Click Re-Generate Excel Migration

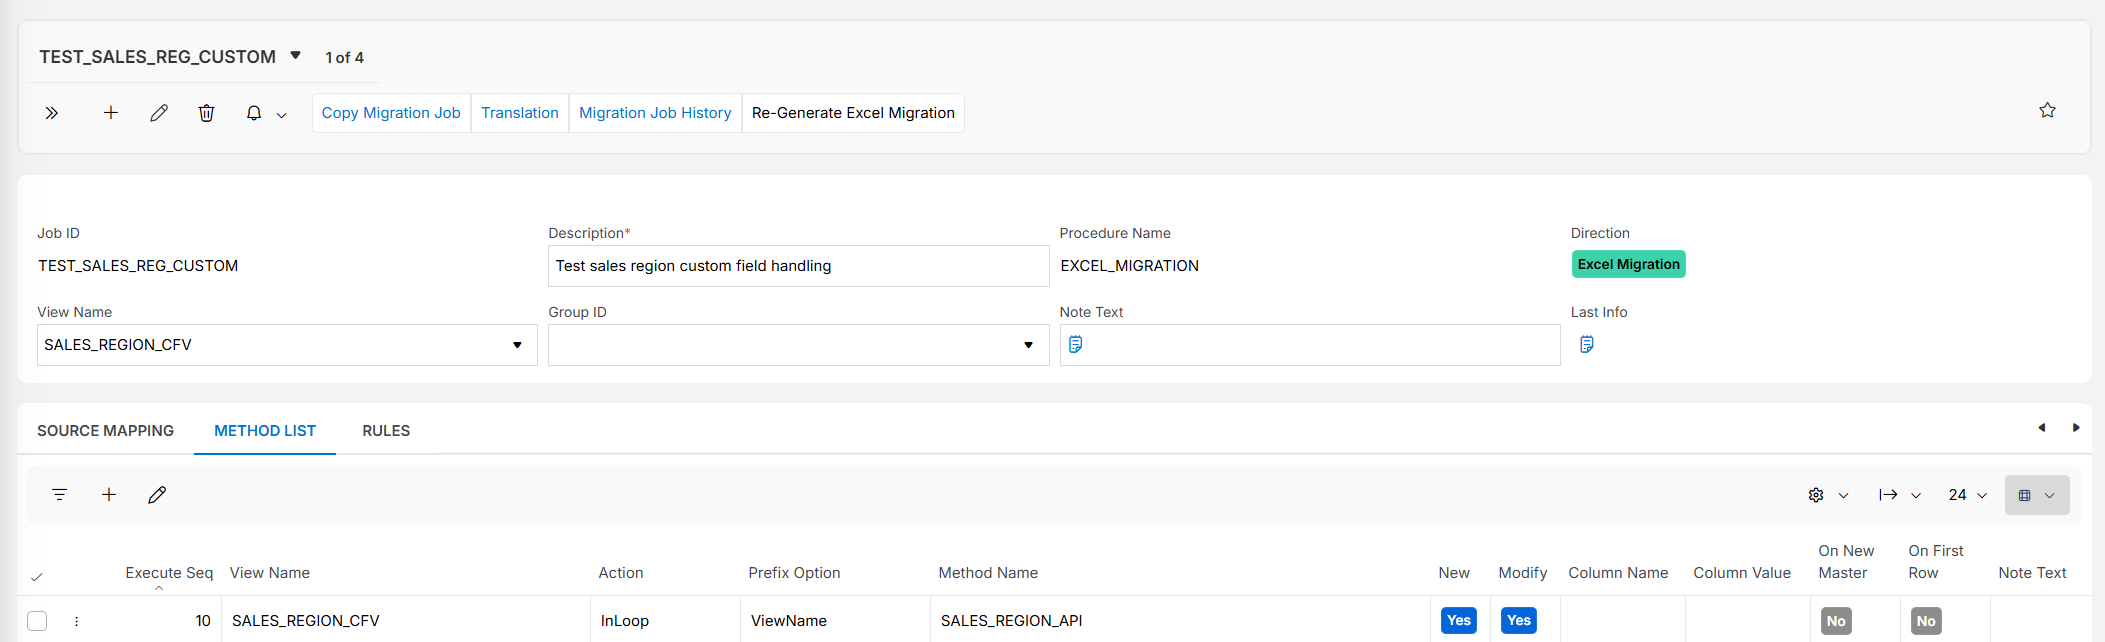(x=853, y=113)
